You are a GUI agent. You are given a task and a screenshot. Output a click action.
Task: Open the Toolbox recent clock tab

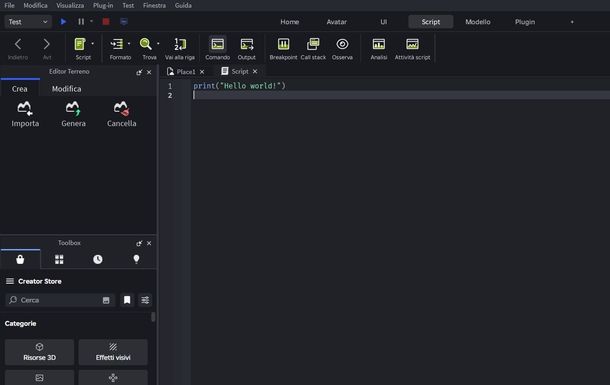pos(98,259)
